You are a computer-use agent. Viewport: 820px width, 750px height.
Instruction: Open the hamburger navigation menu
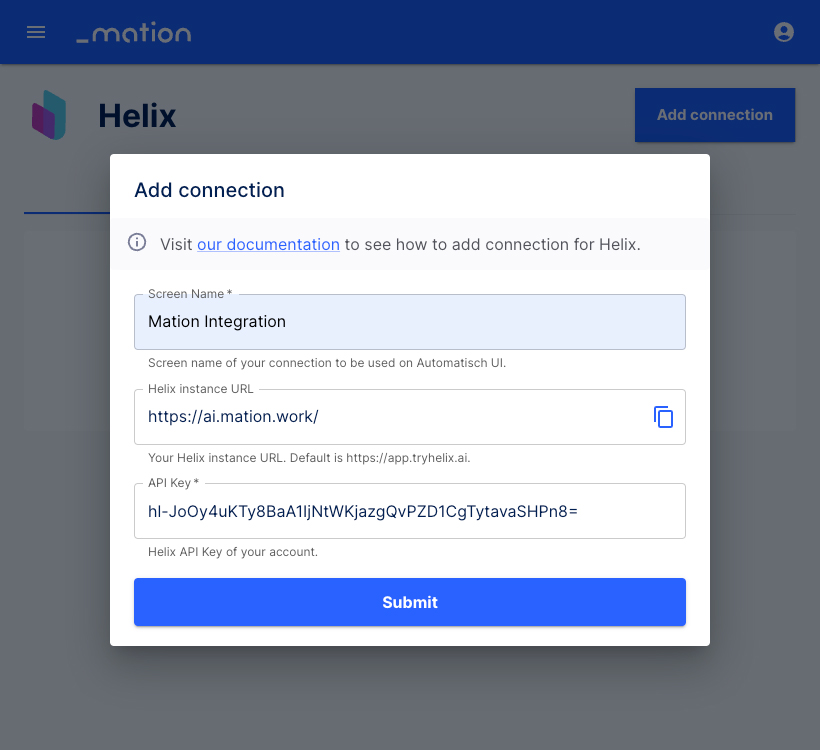[x=36, y=32]
